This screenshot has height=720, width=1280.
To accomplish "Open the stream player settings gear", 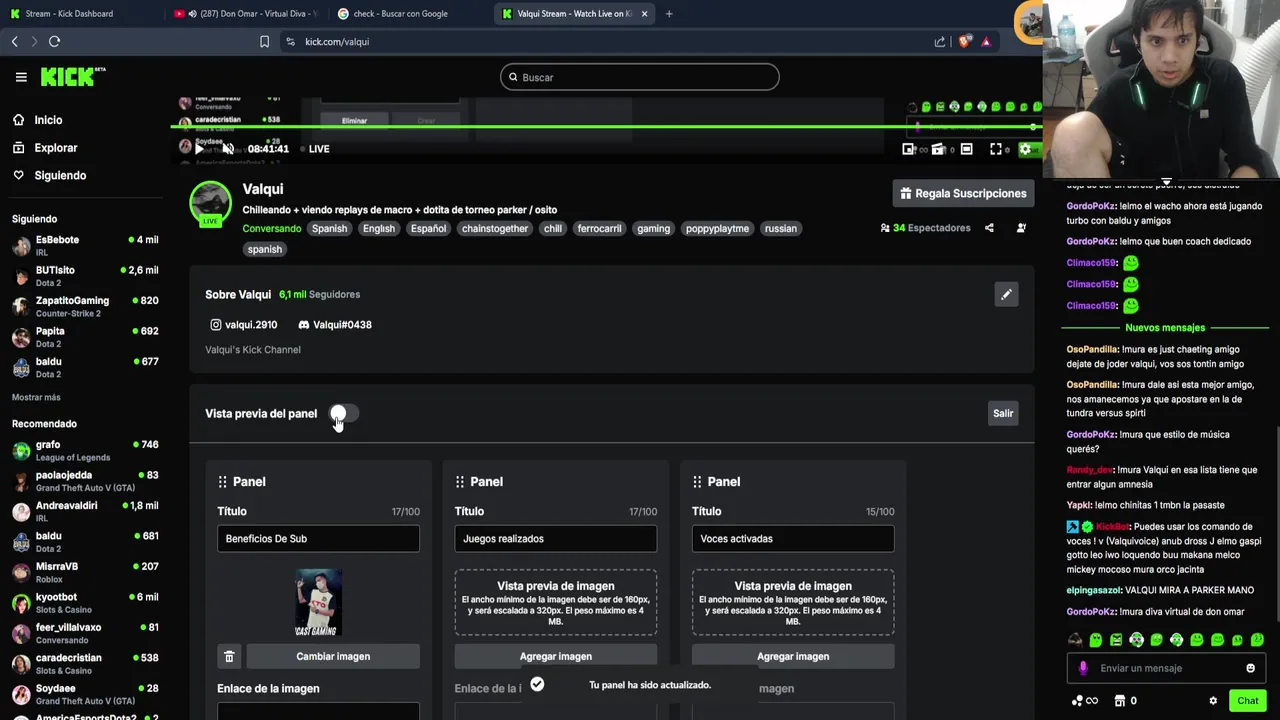I will click(x=1025, y=149).
